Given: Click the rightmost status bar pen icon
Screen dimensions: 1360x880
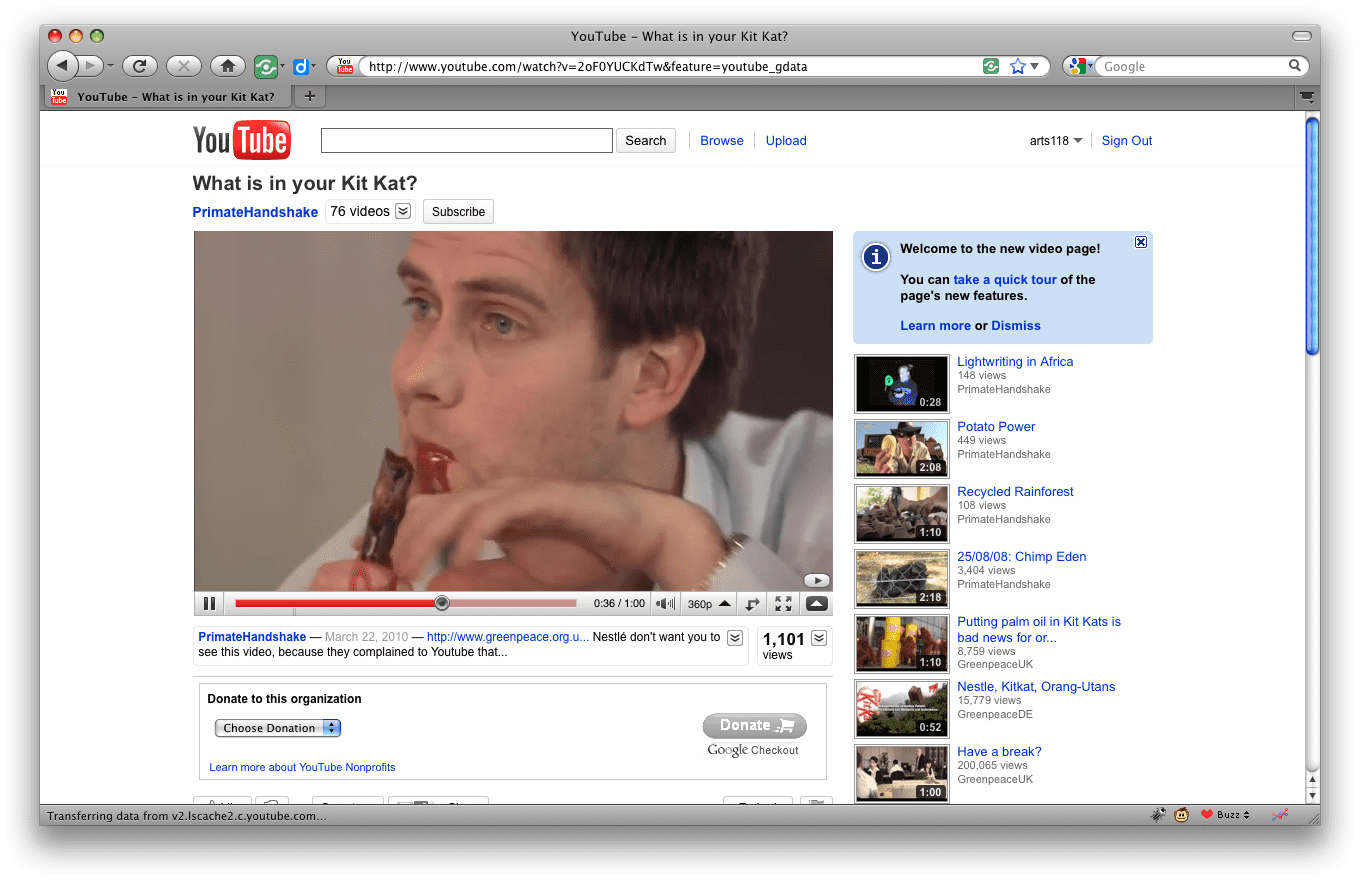Looking at the screenshot, I should point(1279,815).
